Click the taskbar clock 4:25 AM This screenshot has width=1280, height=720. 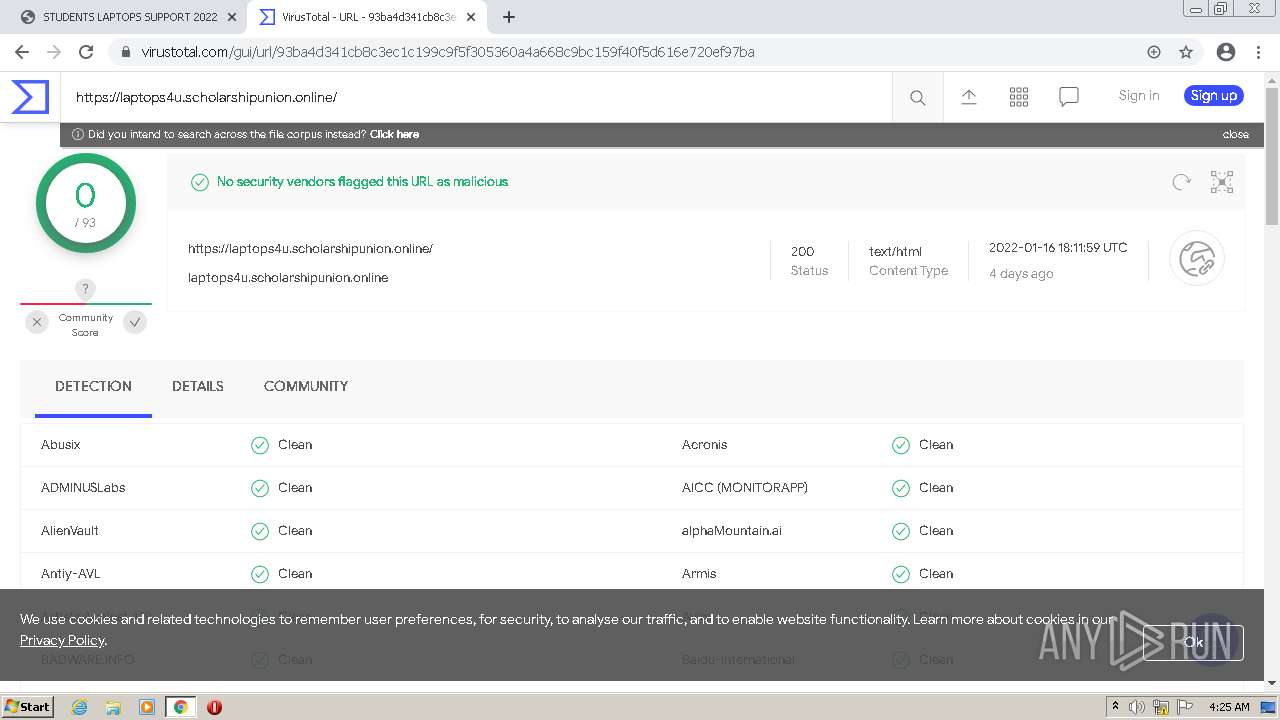[x=1229, y=707]
